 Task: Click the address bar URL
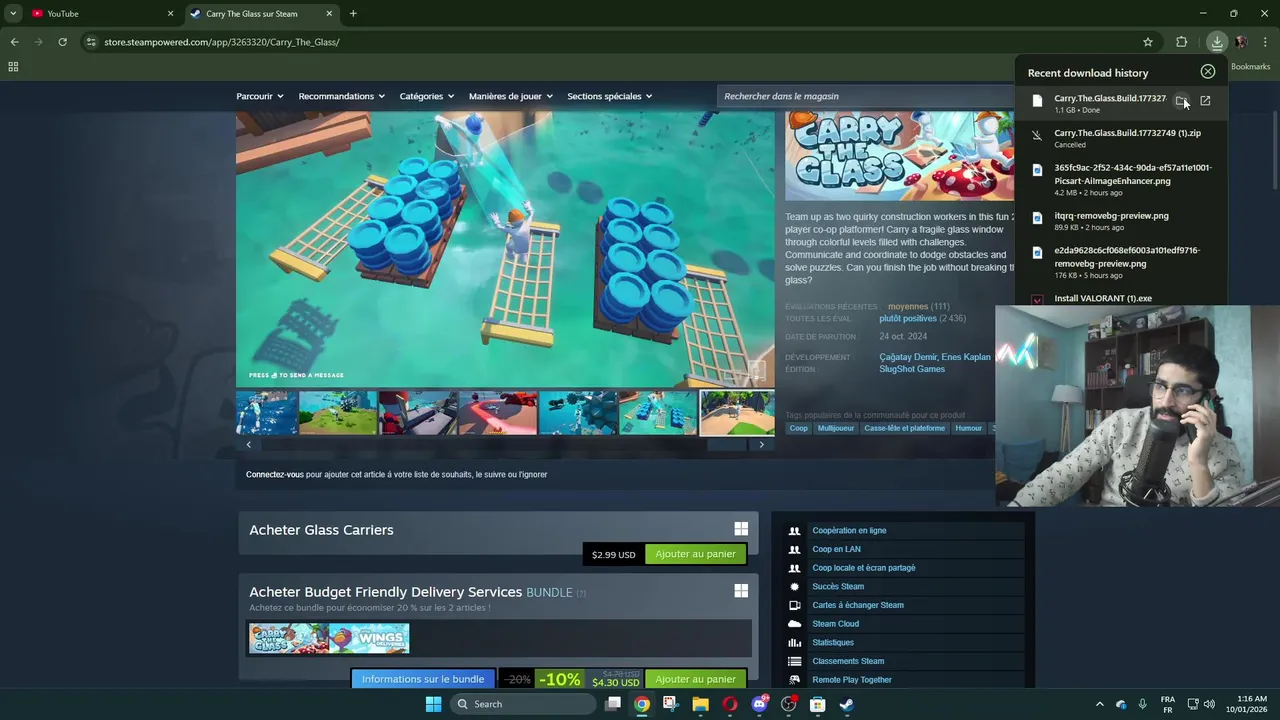point(222,42)
